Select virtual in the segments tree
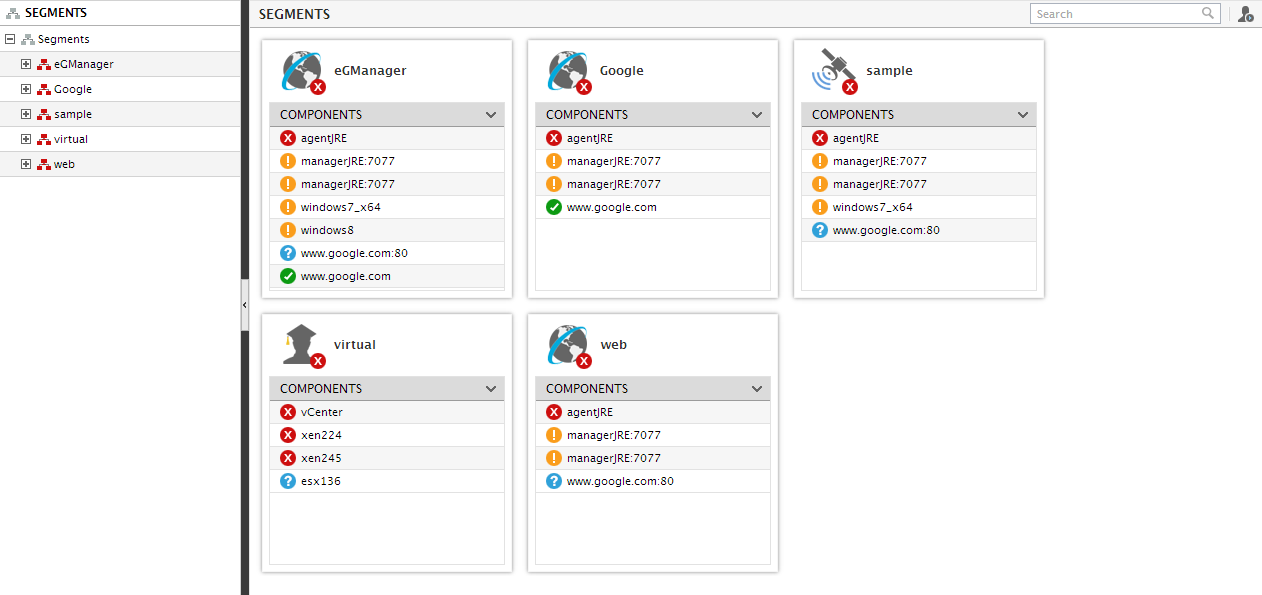1262x595 pixels. click(71, 139)
